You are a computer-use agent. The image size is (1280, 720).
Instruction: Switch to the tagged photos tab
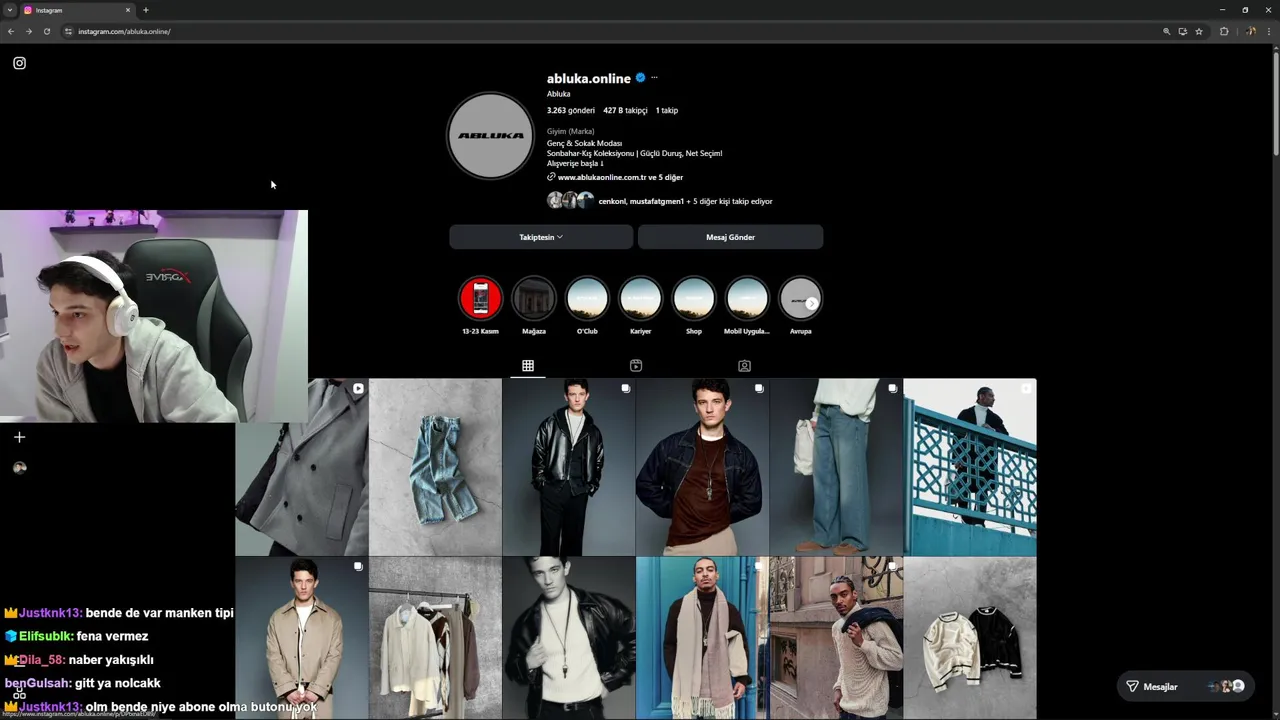tap(744, 366)
